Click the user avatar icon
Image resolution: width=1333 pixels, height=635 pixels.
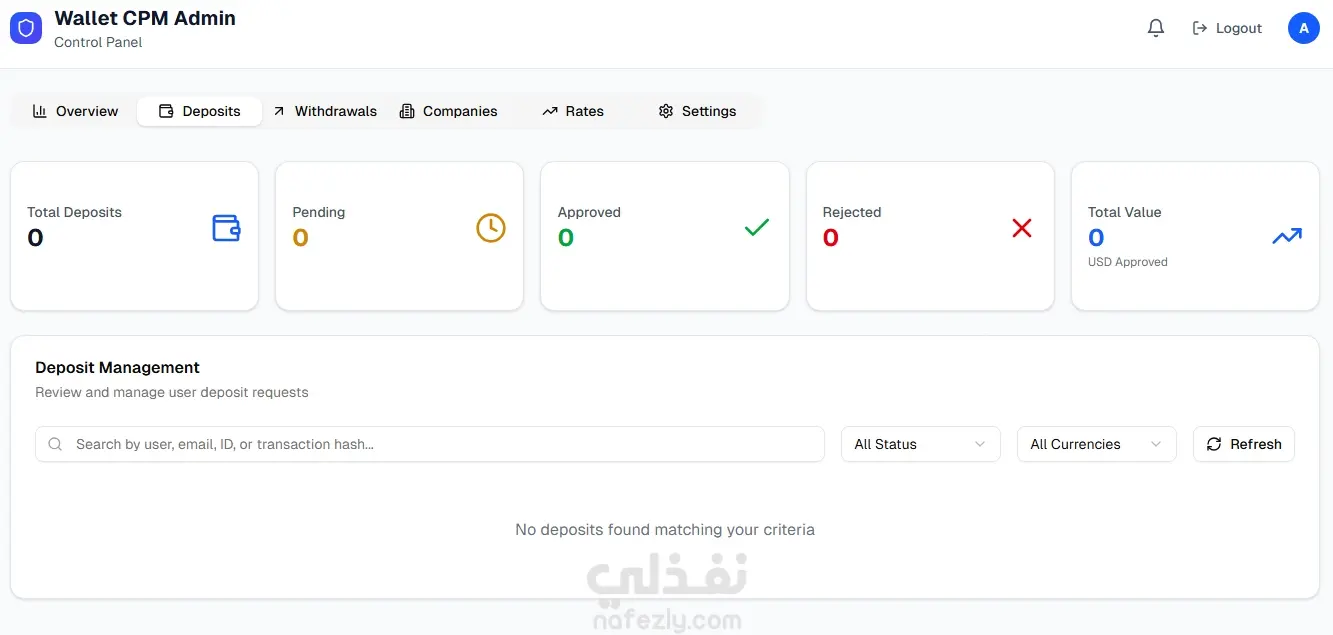click(x=1303, y=28)
